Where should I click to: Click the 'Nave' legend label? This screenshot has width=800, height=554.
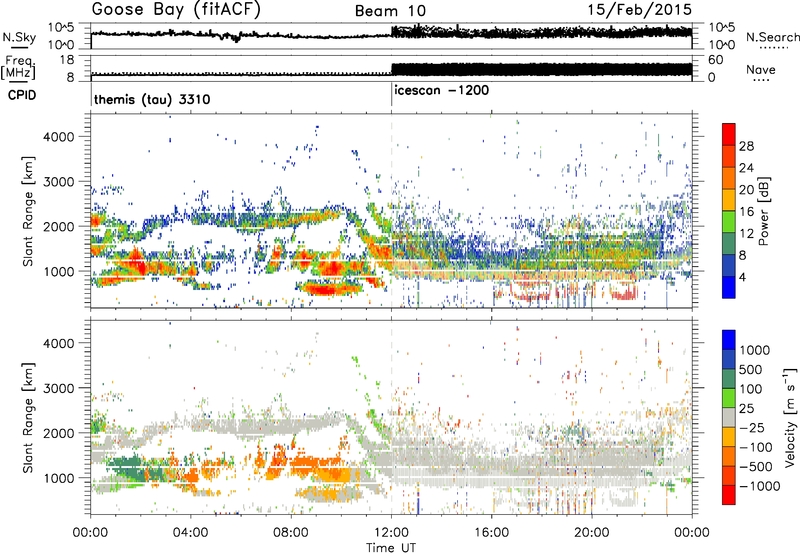(761, 70)
